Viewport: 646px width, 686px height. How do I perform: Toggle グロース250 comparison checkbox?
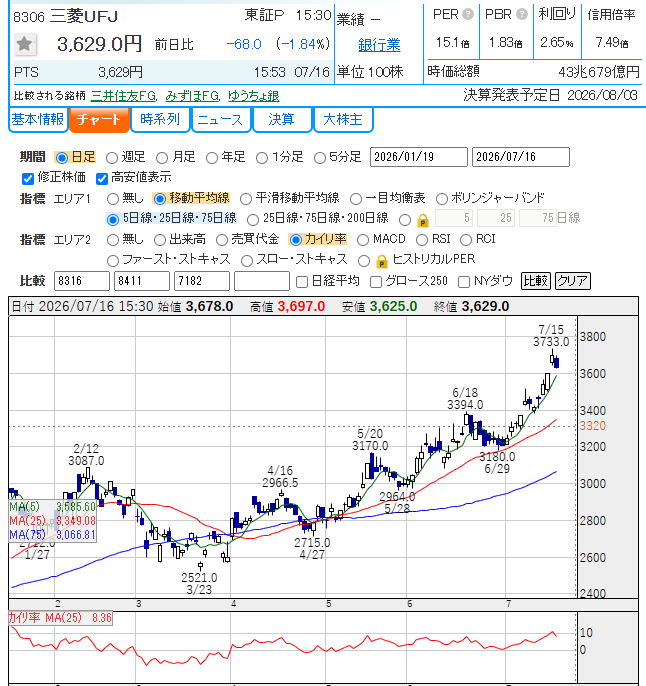point(376,282)
